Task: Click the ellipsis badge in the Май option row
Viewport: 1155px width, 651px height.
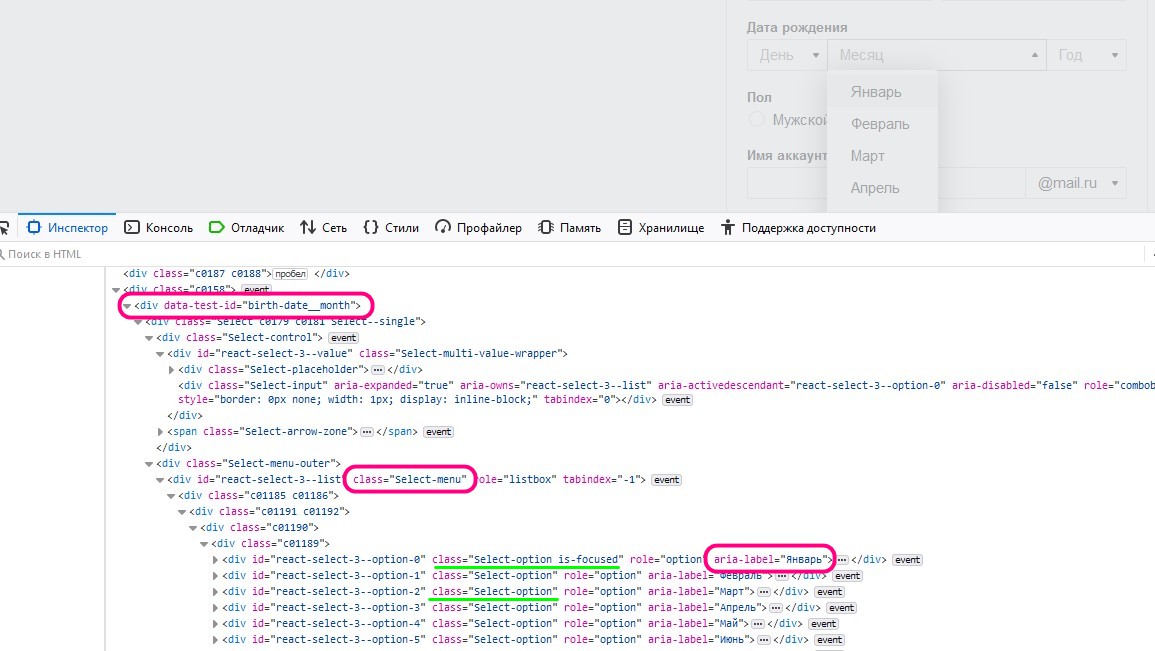Action: click(757, 624)
